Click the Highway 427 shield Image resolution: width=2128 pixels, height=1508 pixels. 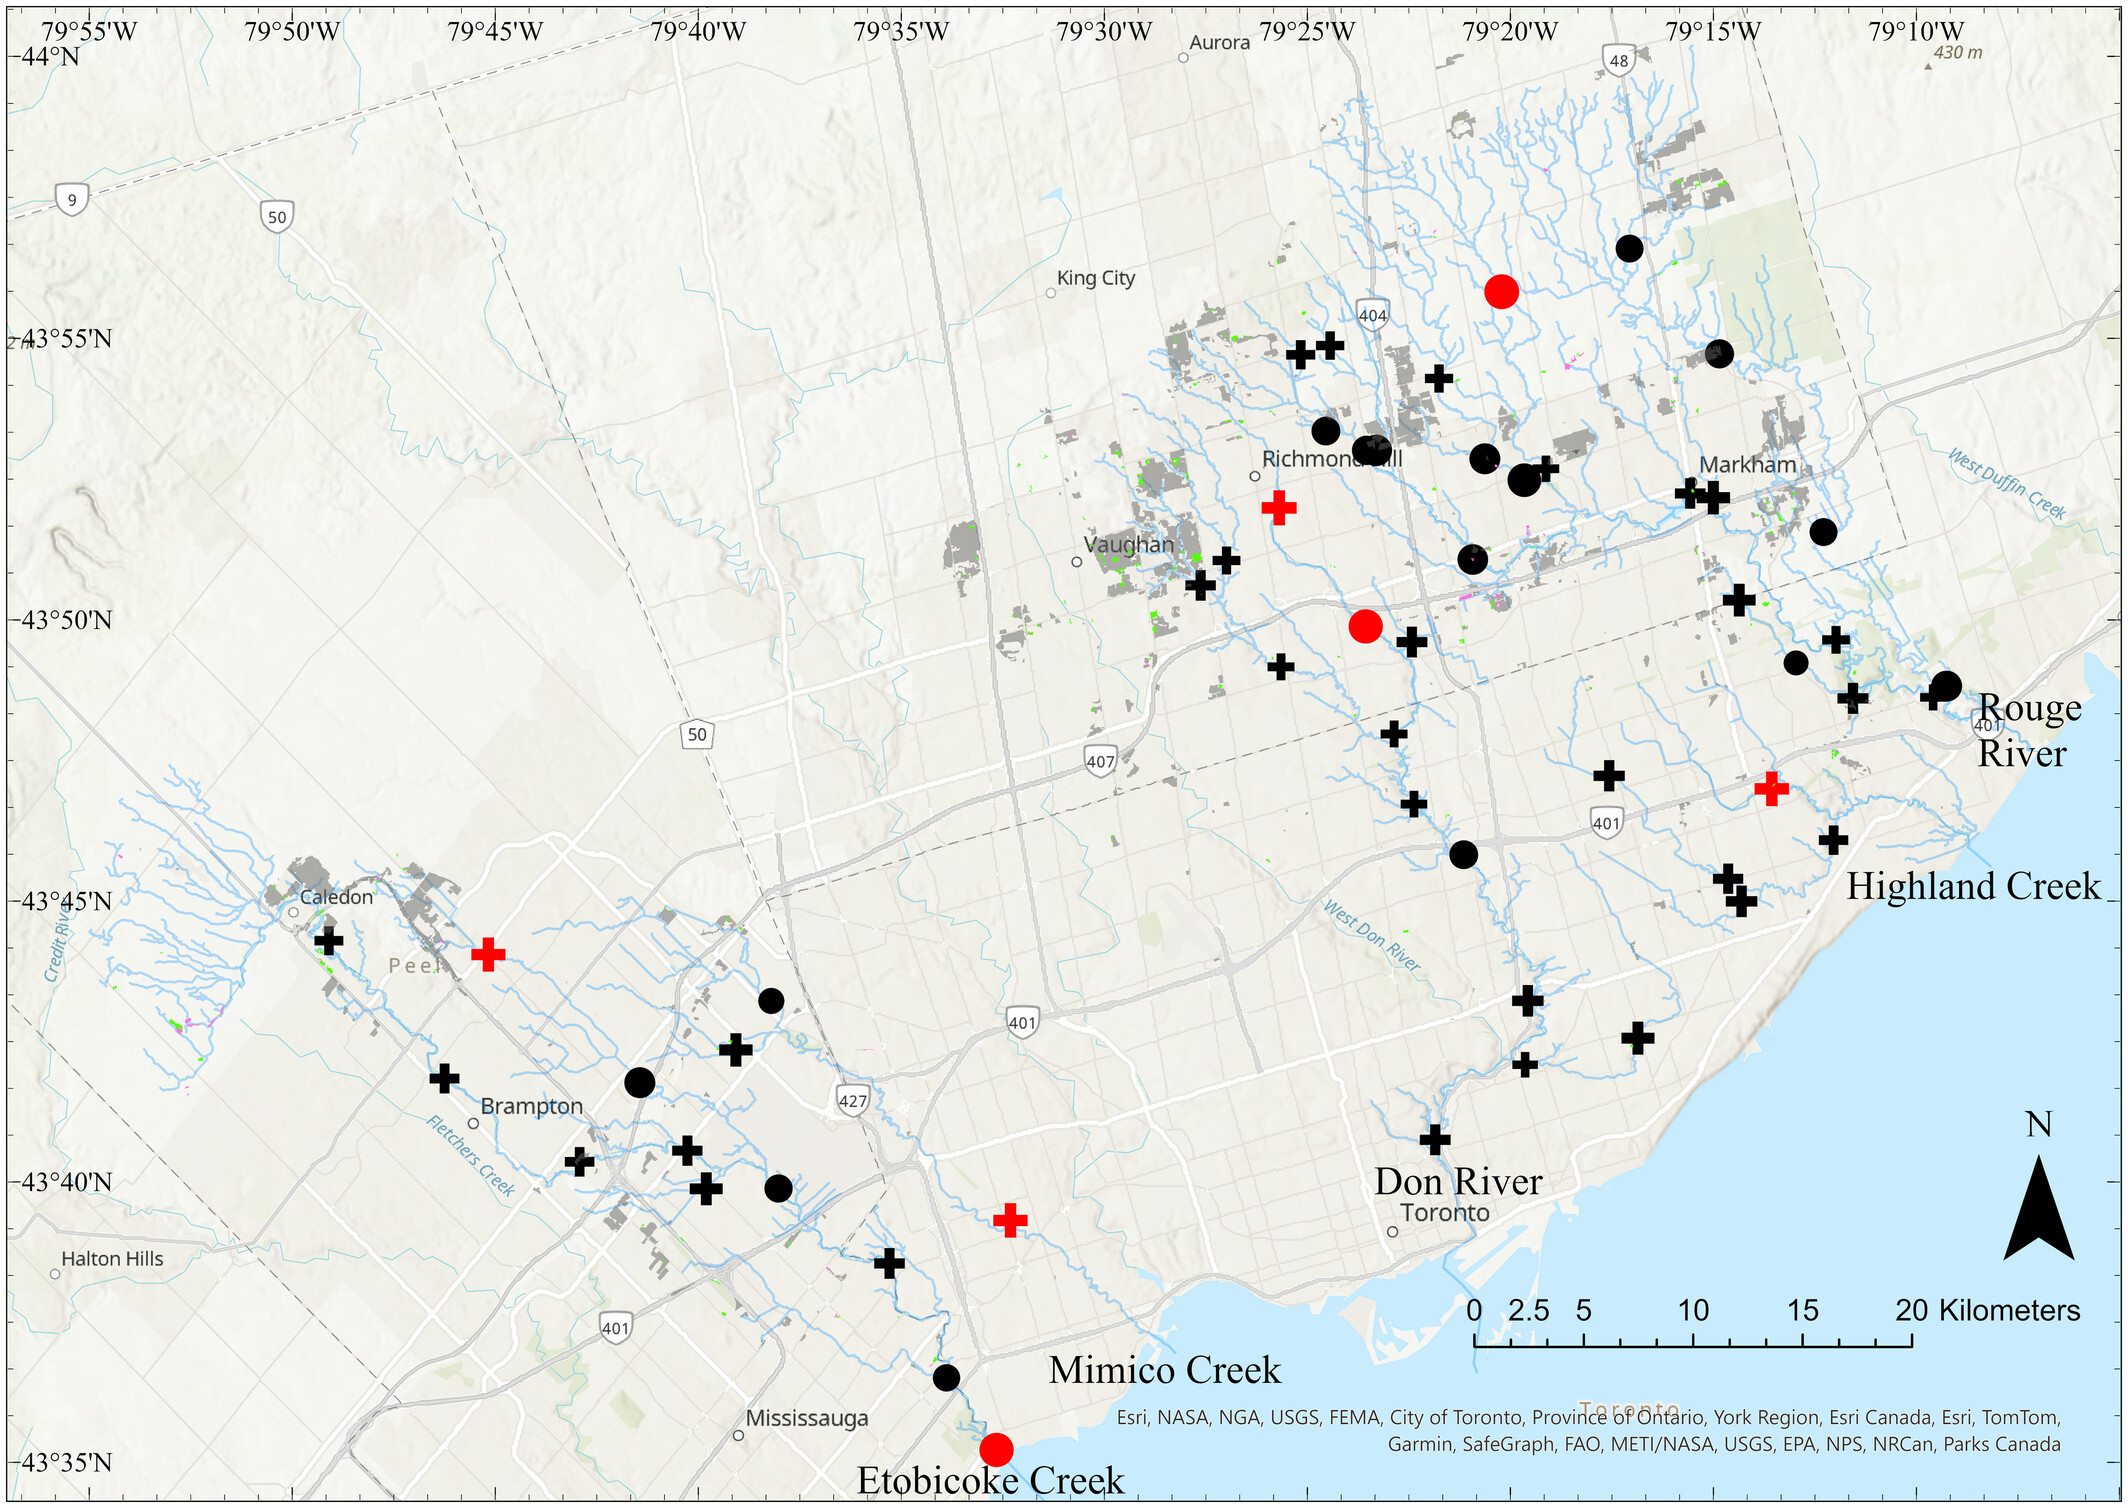pos(852,1101)
